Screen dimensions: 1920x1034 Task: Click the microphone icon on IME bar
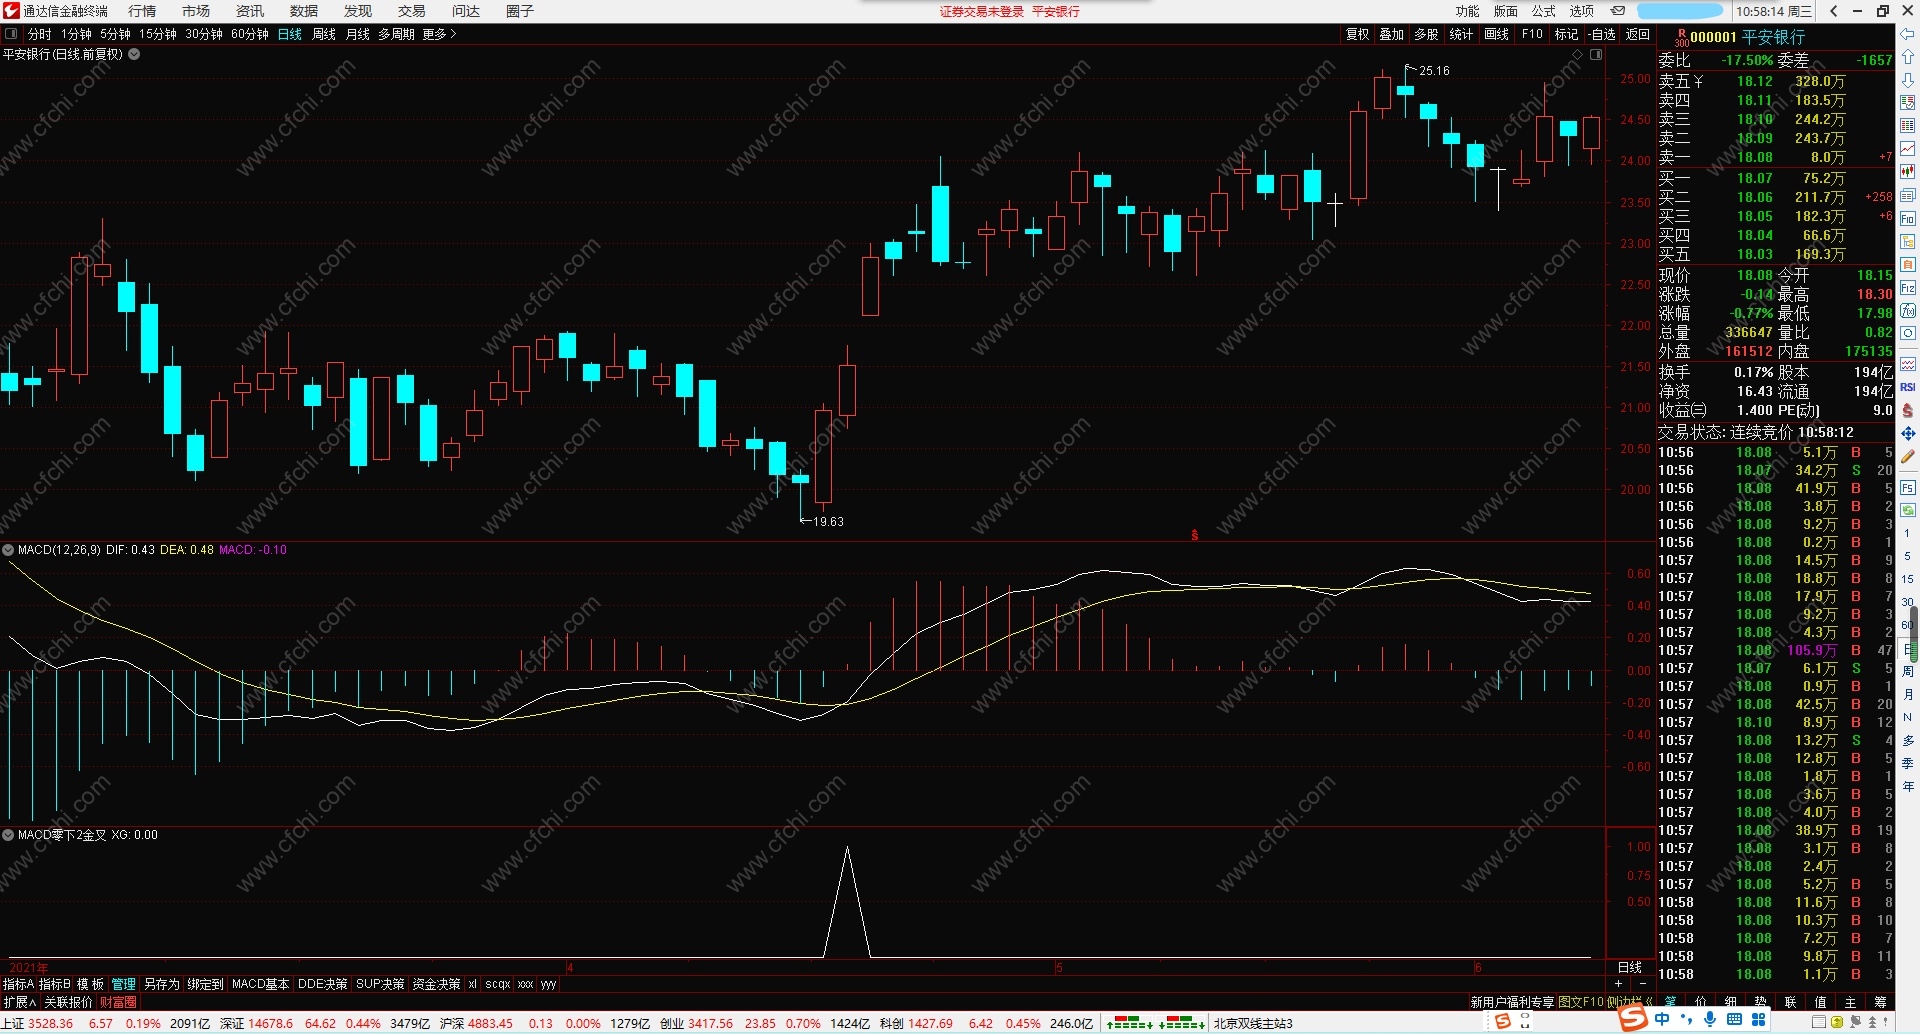click(1711, 1020)
